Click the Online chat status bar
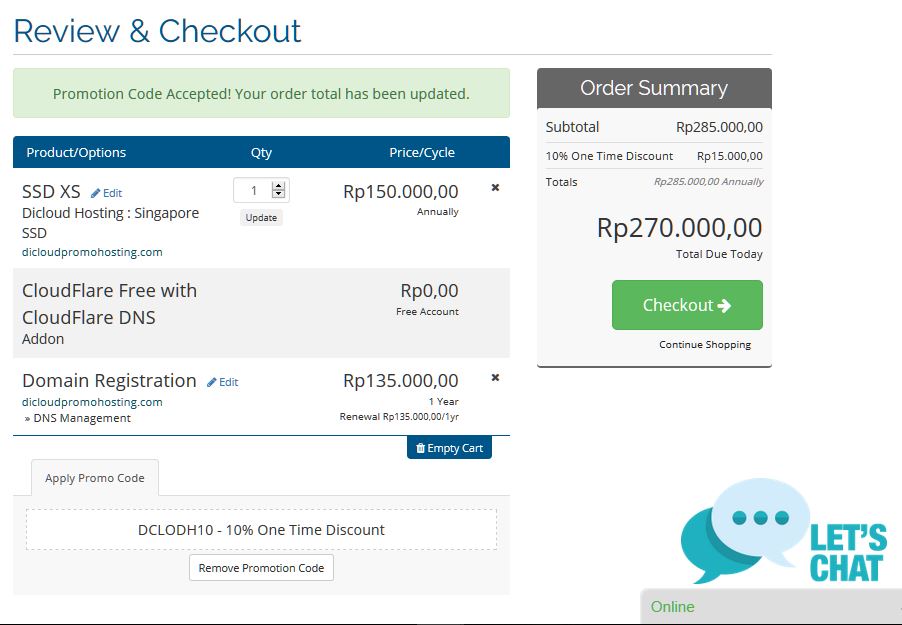Viewport: 902px width, 625px height. pos(771,607)
